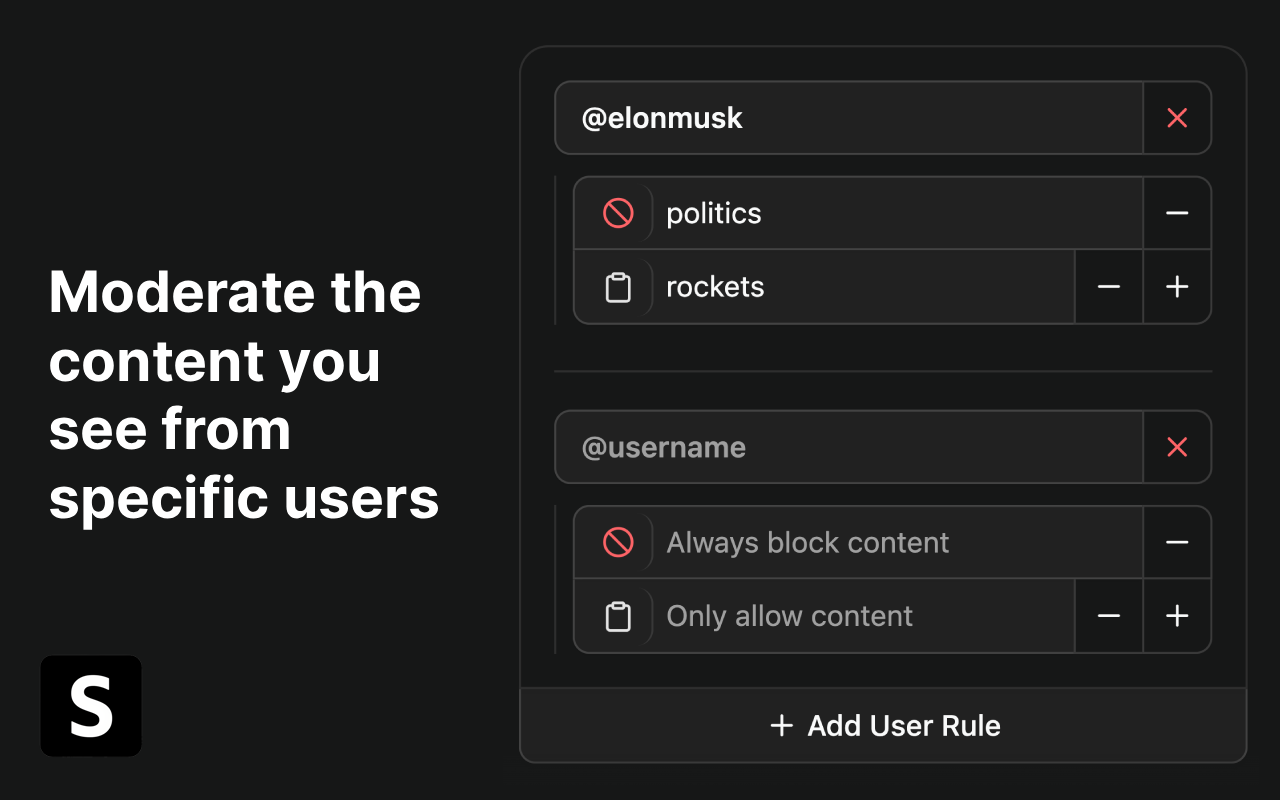
Task: Click the clipboard icon beside rockets
Action: coord(618,287)
